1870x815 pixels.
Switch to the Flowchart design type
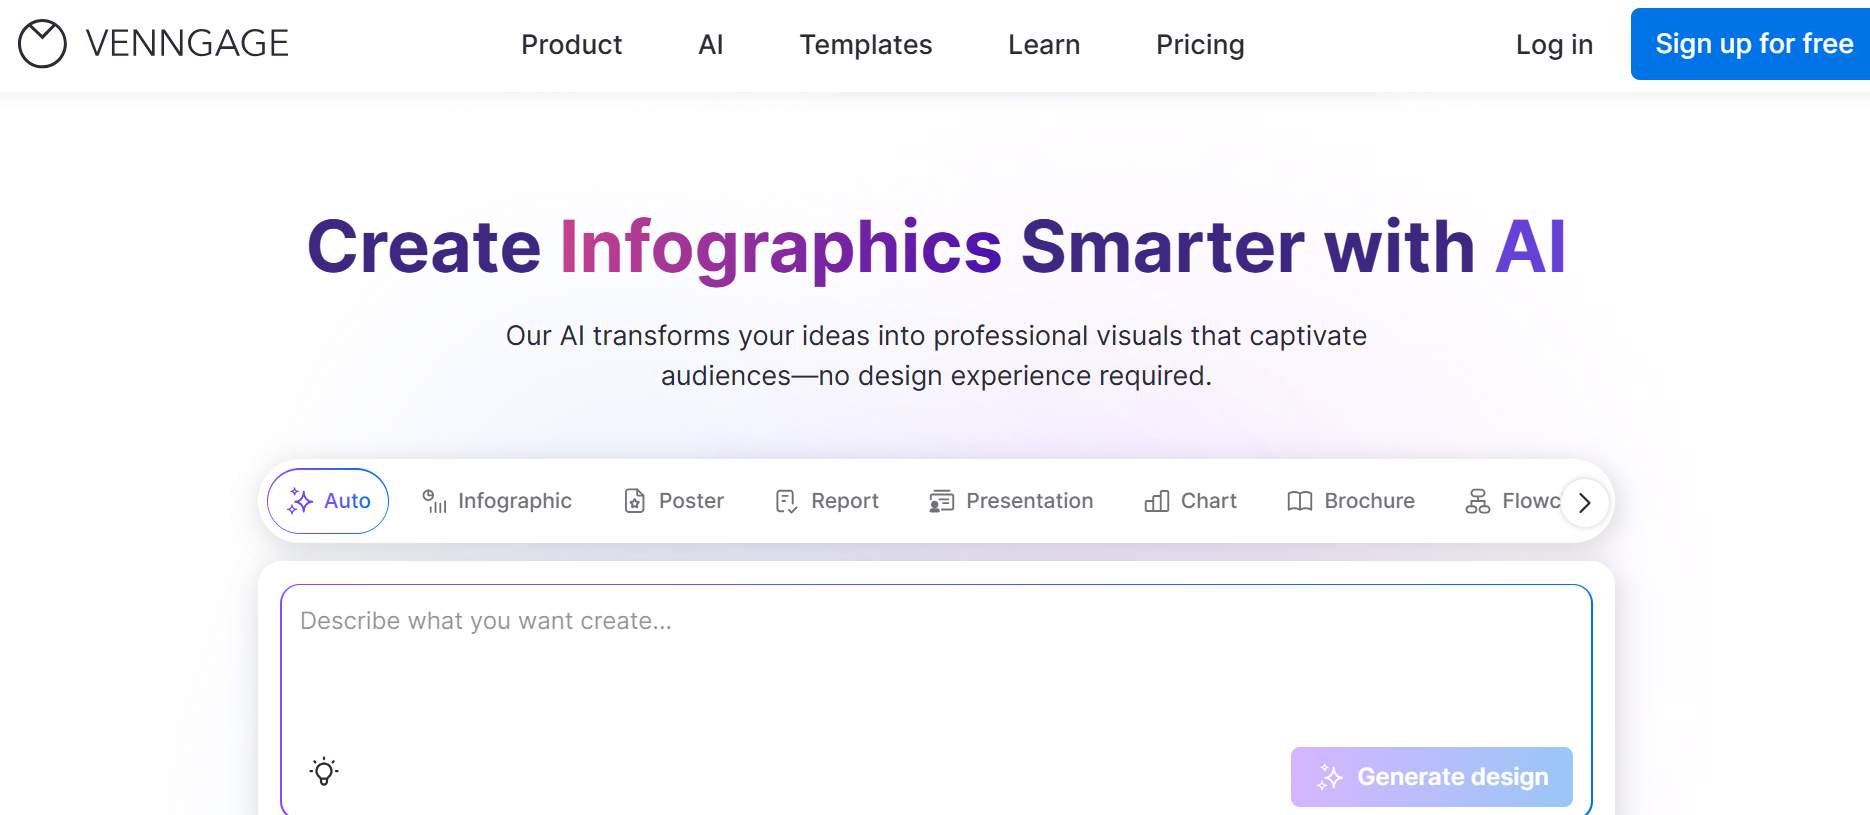[x=1510, y=501]
